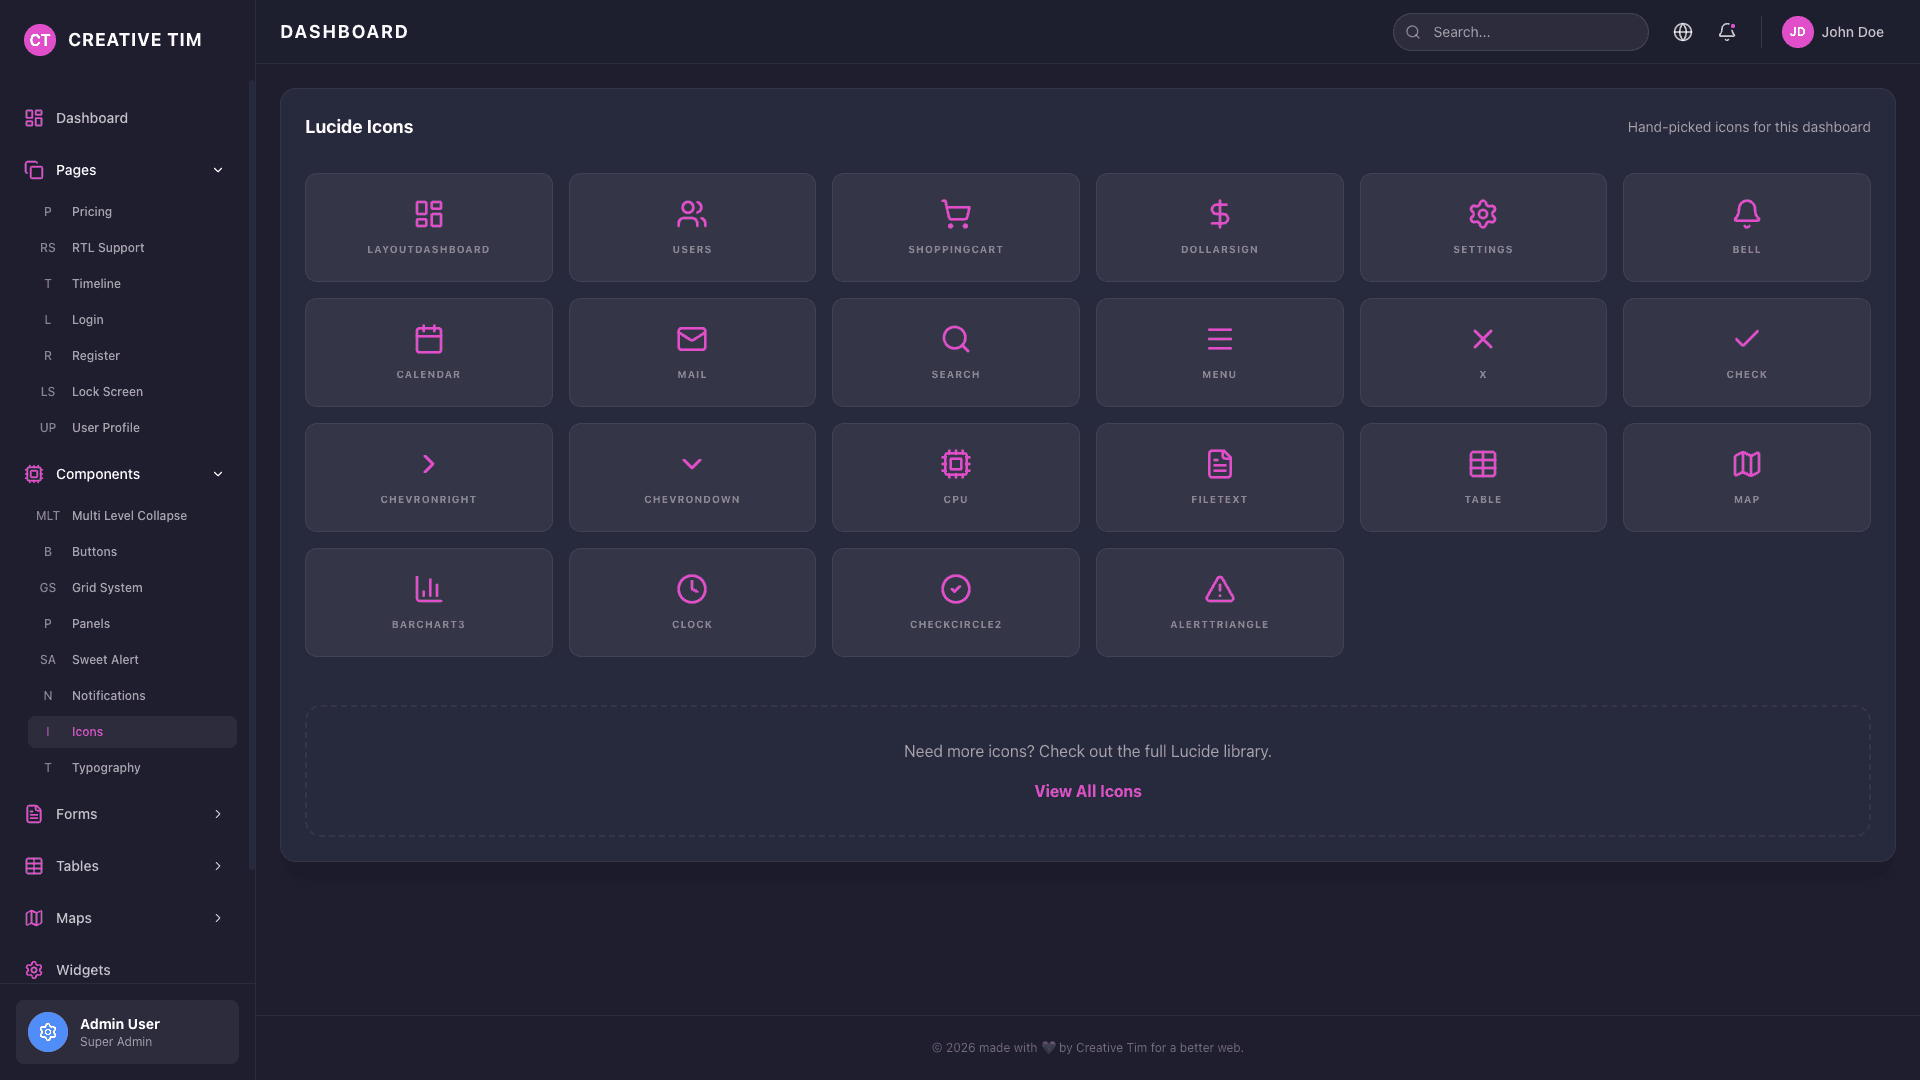Screen dimensions: 1920x1080
Task: Click the globe language icon in the header
Action: (x=1683, y=32)
